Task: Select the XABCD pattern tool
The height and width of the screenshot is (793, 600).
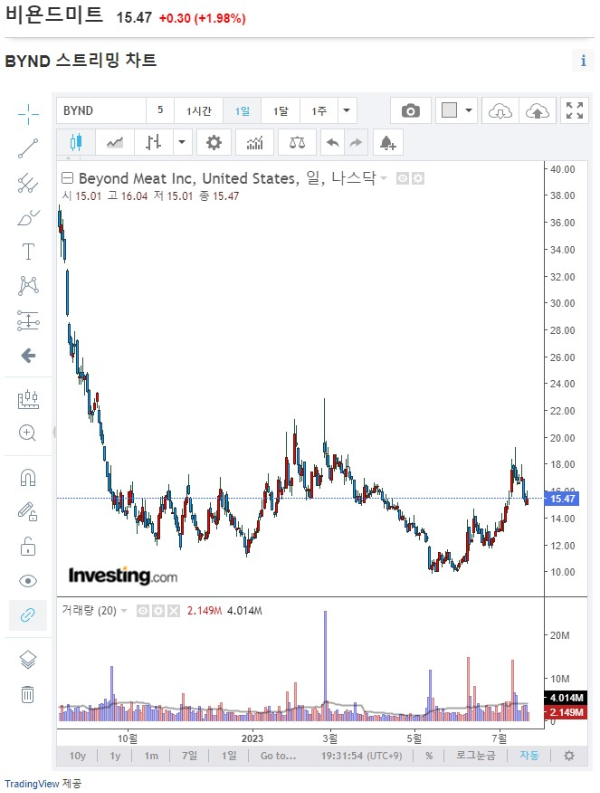Action: click(28, 286)
